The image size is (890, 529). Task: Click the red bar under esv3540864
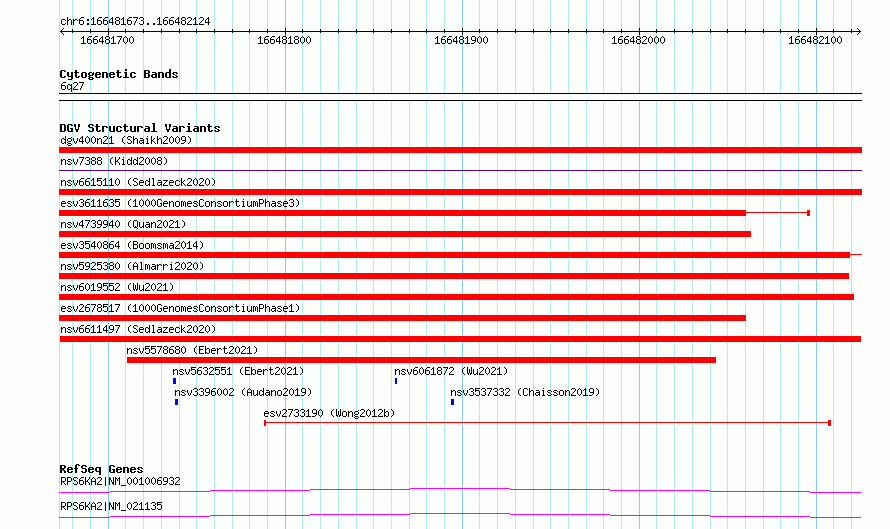pyautogui.click(x=454, y=255)
